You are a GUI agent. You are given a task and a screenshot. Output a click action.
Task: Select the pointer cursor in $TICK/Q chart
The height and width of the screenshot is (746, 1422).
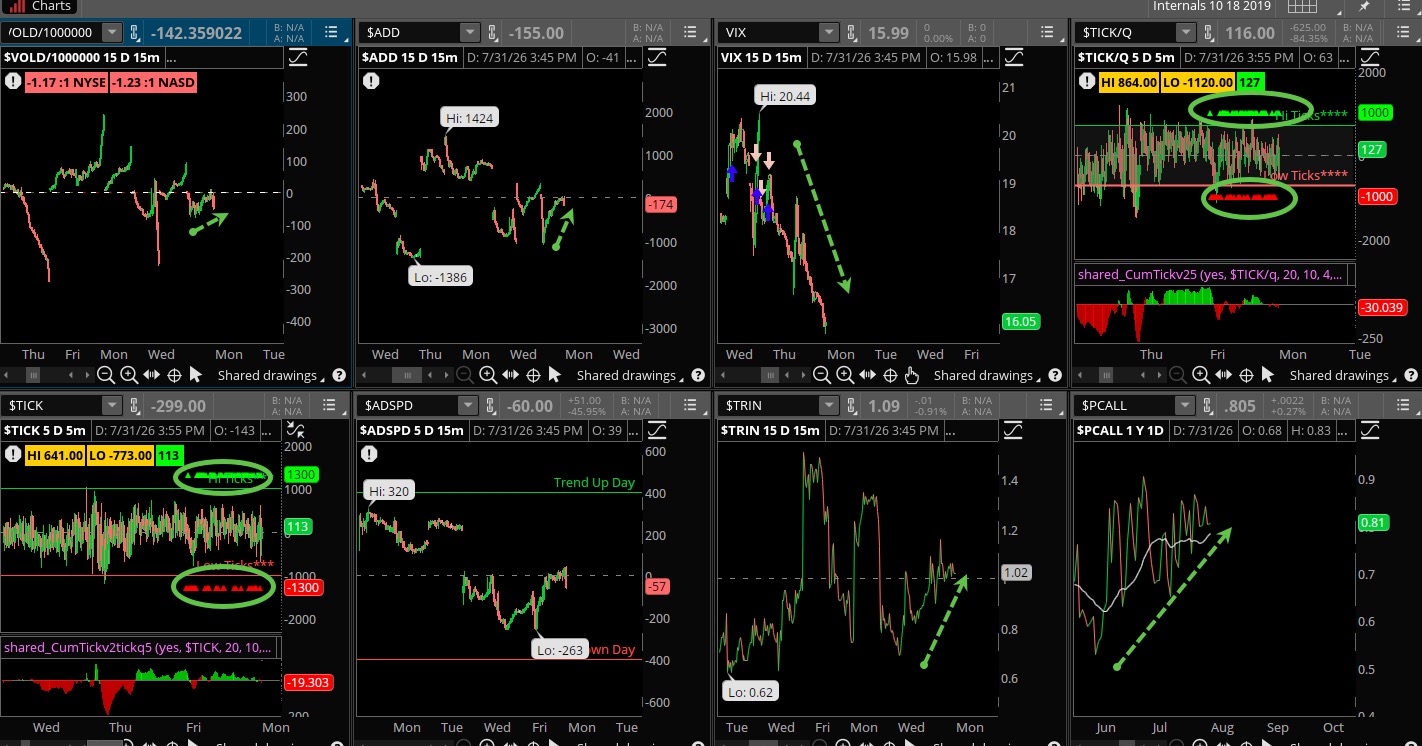[1268, 375]
